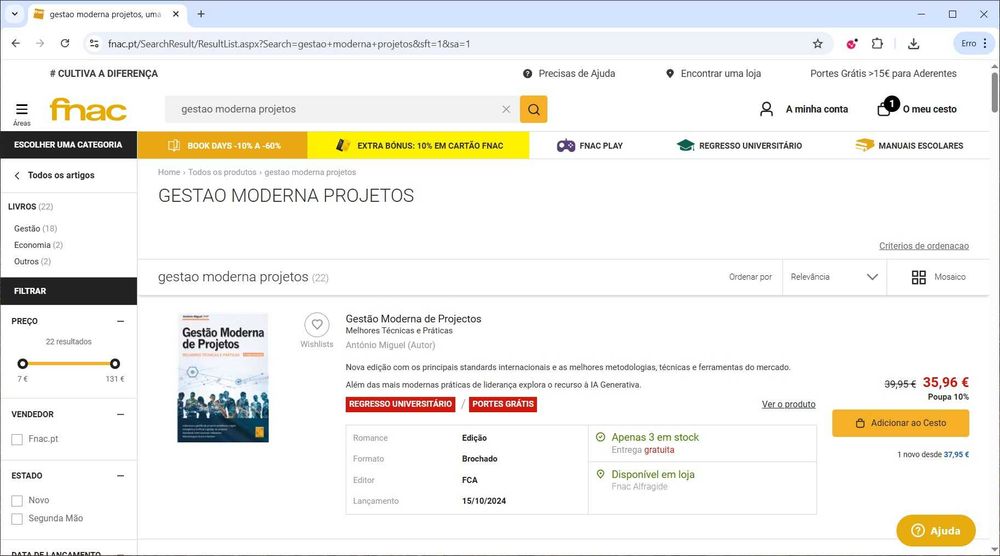1000x556 pixels.
Task: Click the store location pin icon
Action: [670, 73]
